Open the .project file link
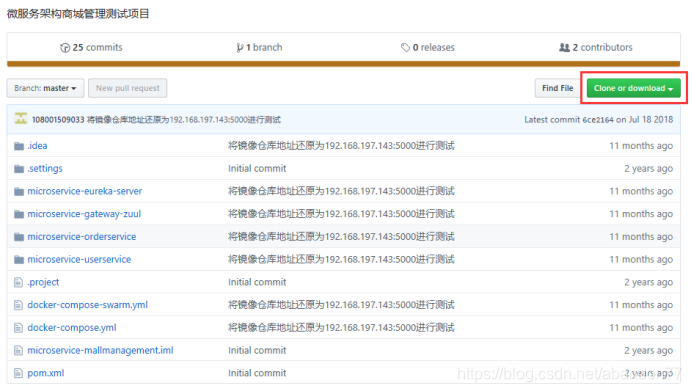Viewport: 692px width, 392px height. click(43, 282)
